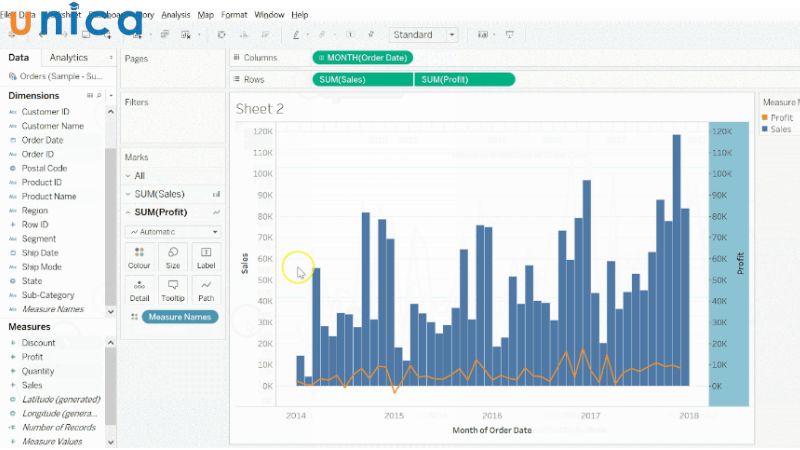Open the Colour marks card
The image size is (800, 450).
pos(139,256)
